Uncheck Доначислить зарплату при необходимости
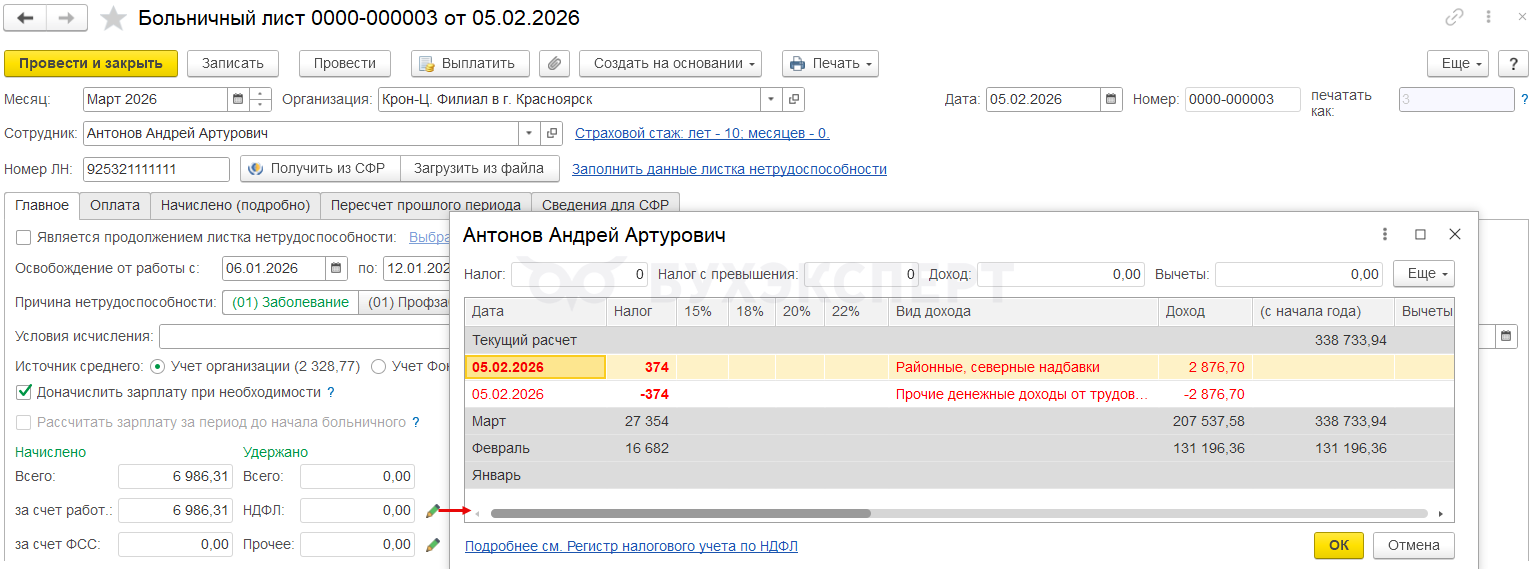Image resolution: width=1531 pixels, height=569 pixels. [23, 392]
